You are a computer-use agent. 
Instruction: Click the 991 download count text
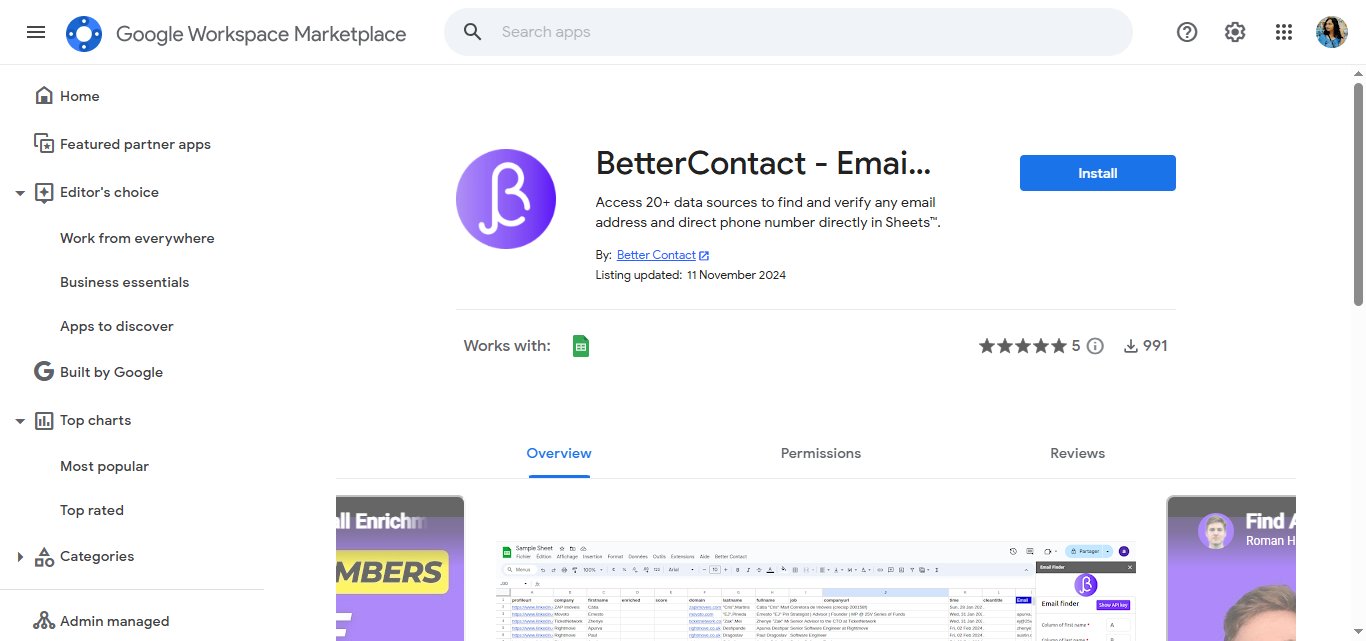[1155, 346]
